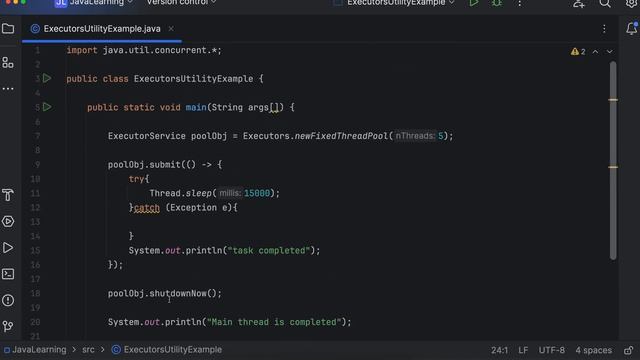Open Code With Me add-user icon
This screenshot has height=360, width=640.
coord(579,4)
